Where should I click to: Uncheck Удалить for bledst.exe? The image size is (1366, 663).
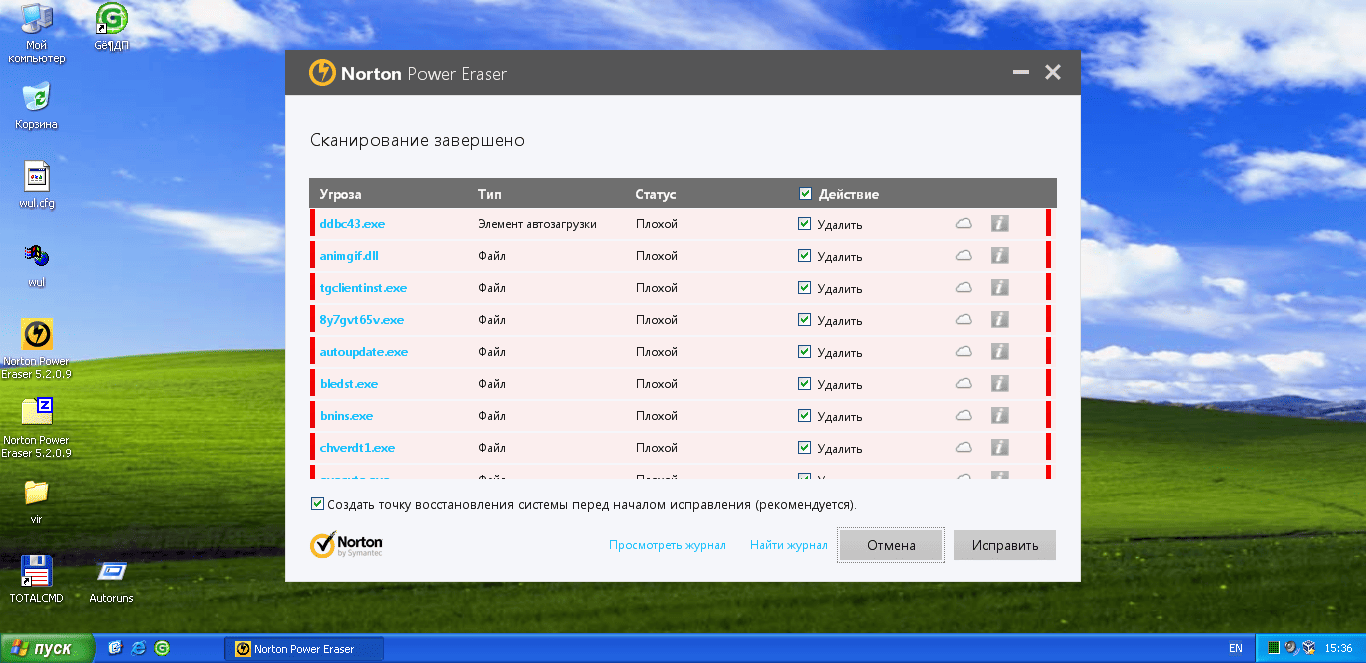pos(804,384)
